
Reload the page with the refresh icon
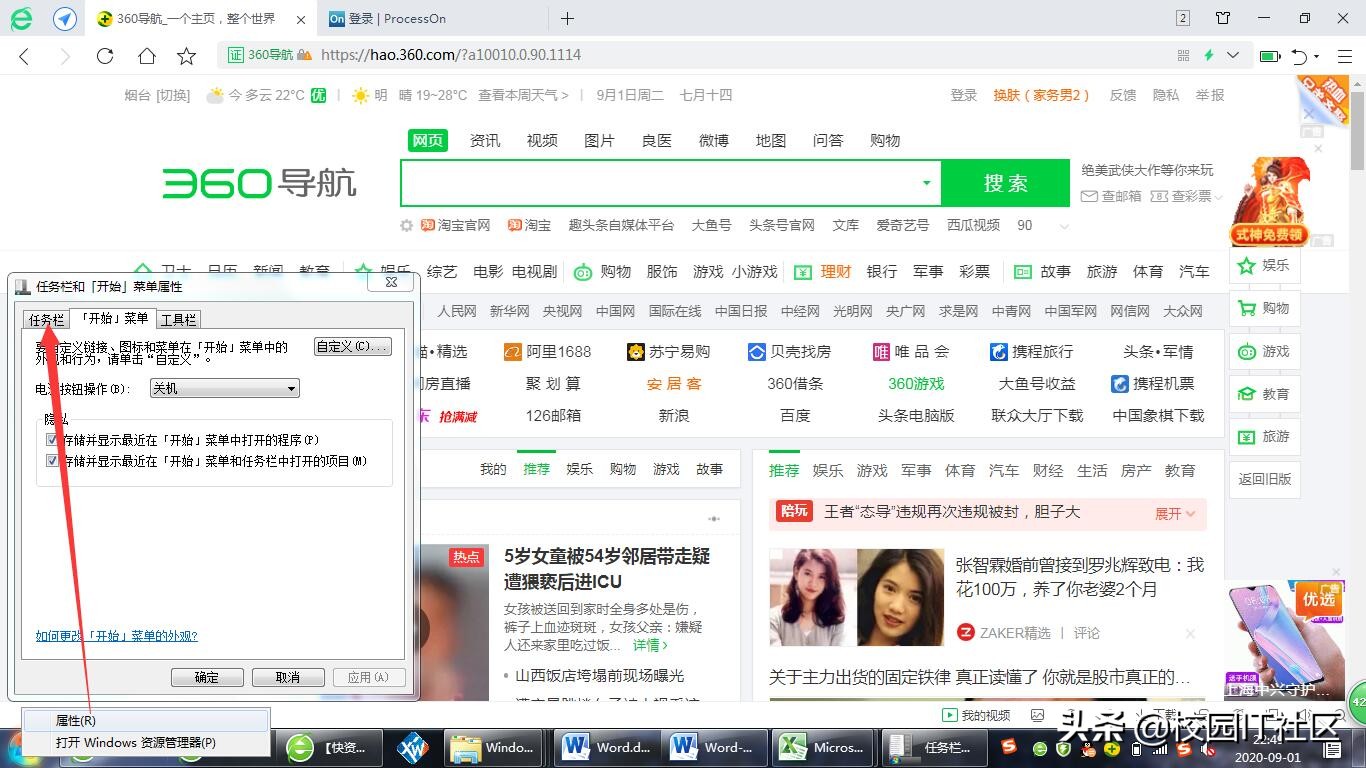point(105,56)
